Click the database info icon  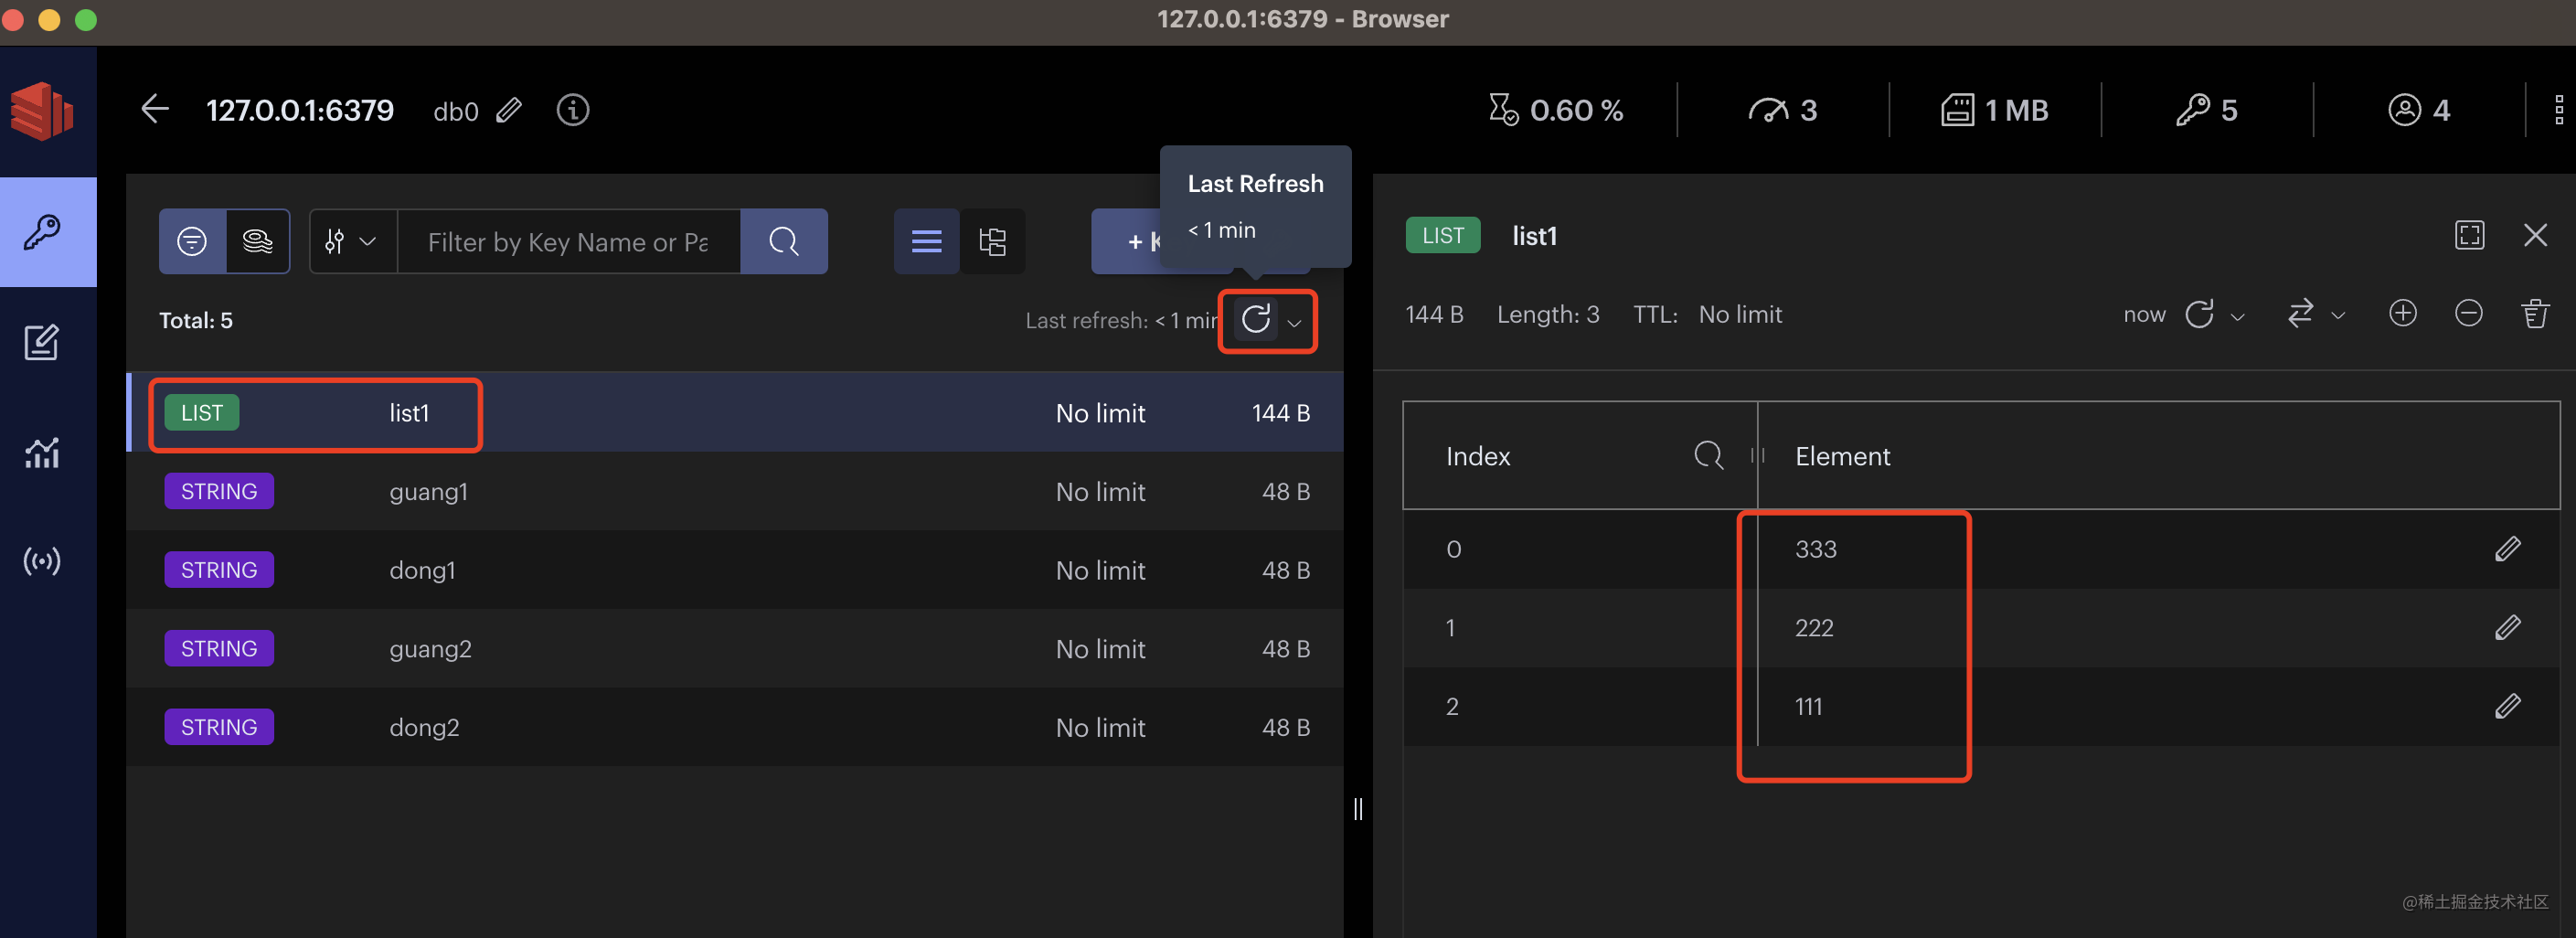click(572, 110)
